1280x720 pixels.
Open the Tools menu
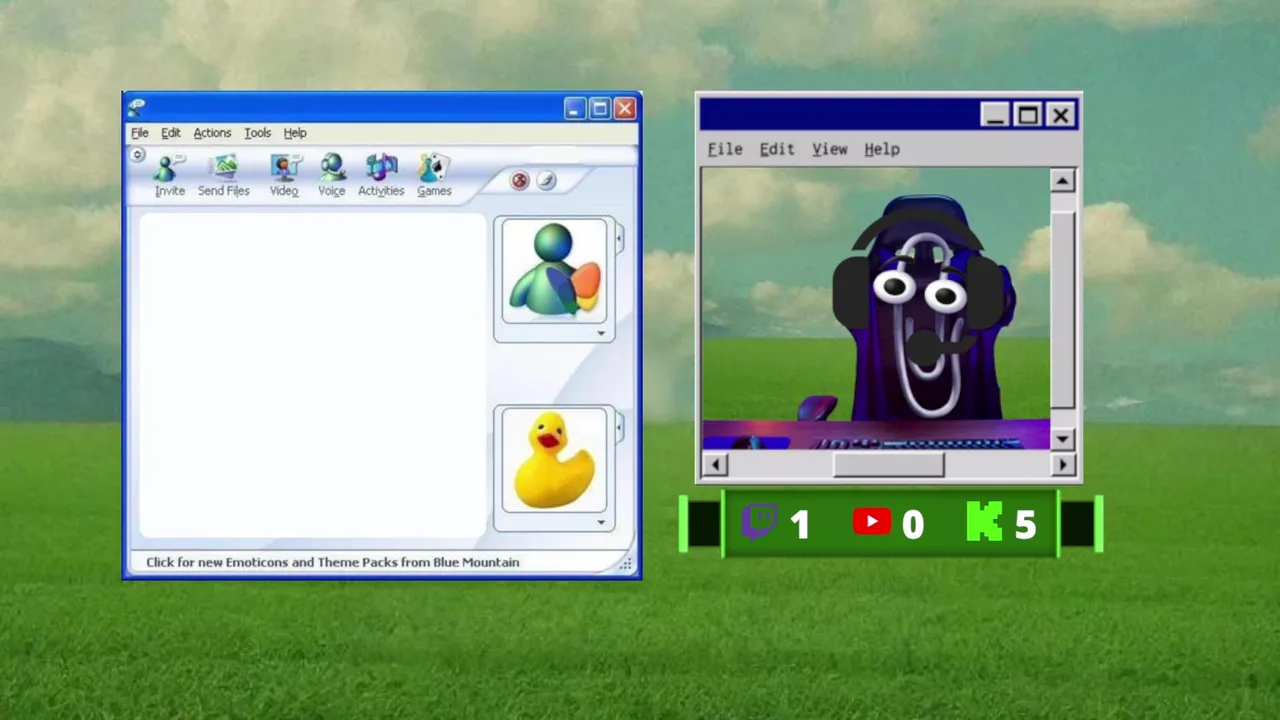[x=257, y=133]
